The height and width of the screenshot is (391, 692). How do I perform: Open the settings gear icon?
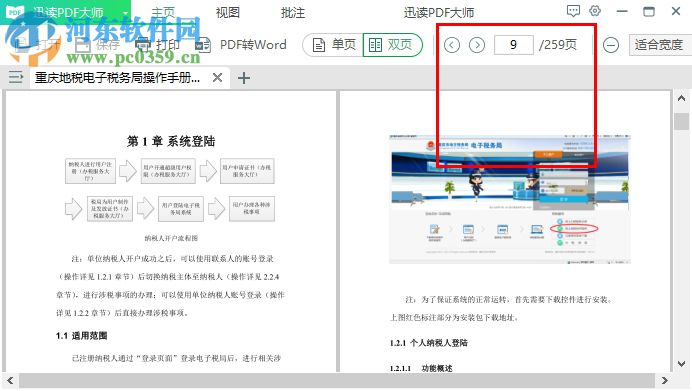click(x=595, y=11)
